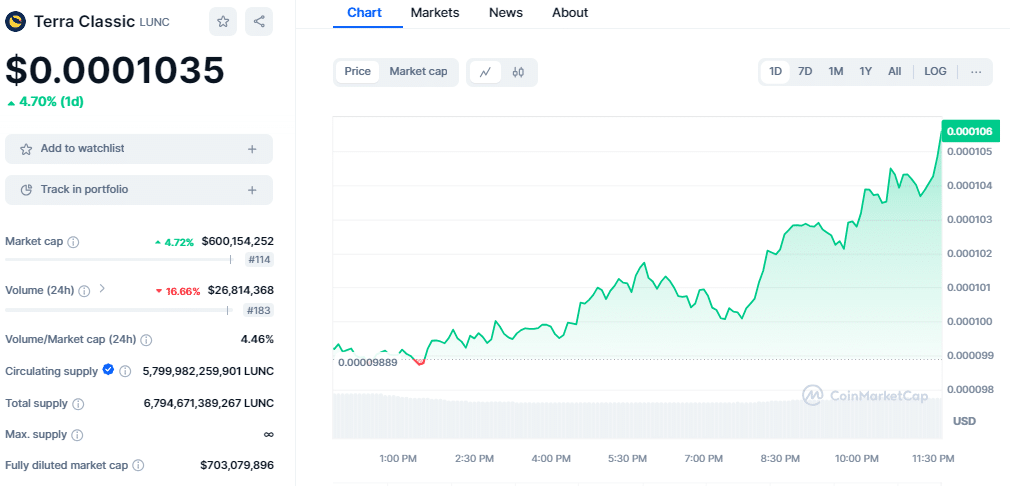Set chart range to All
The image size is (1010, 486).
pos(895,71)
